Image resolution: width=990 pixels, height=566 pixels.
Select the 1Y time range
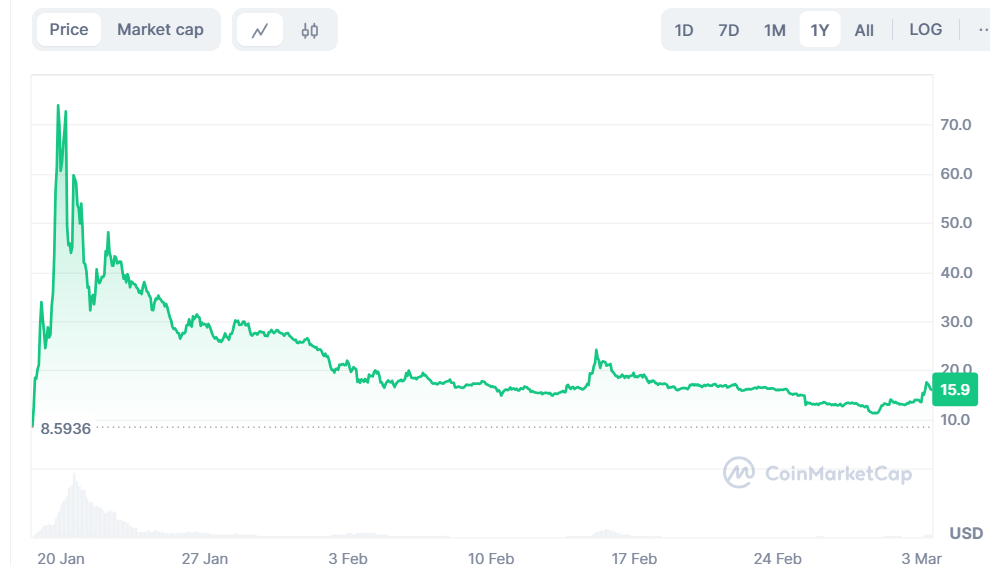tap(820, 30)
